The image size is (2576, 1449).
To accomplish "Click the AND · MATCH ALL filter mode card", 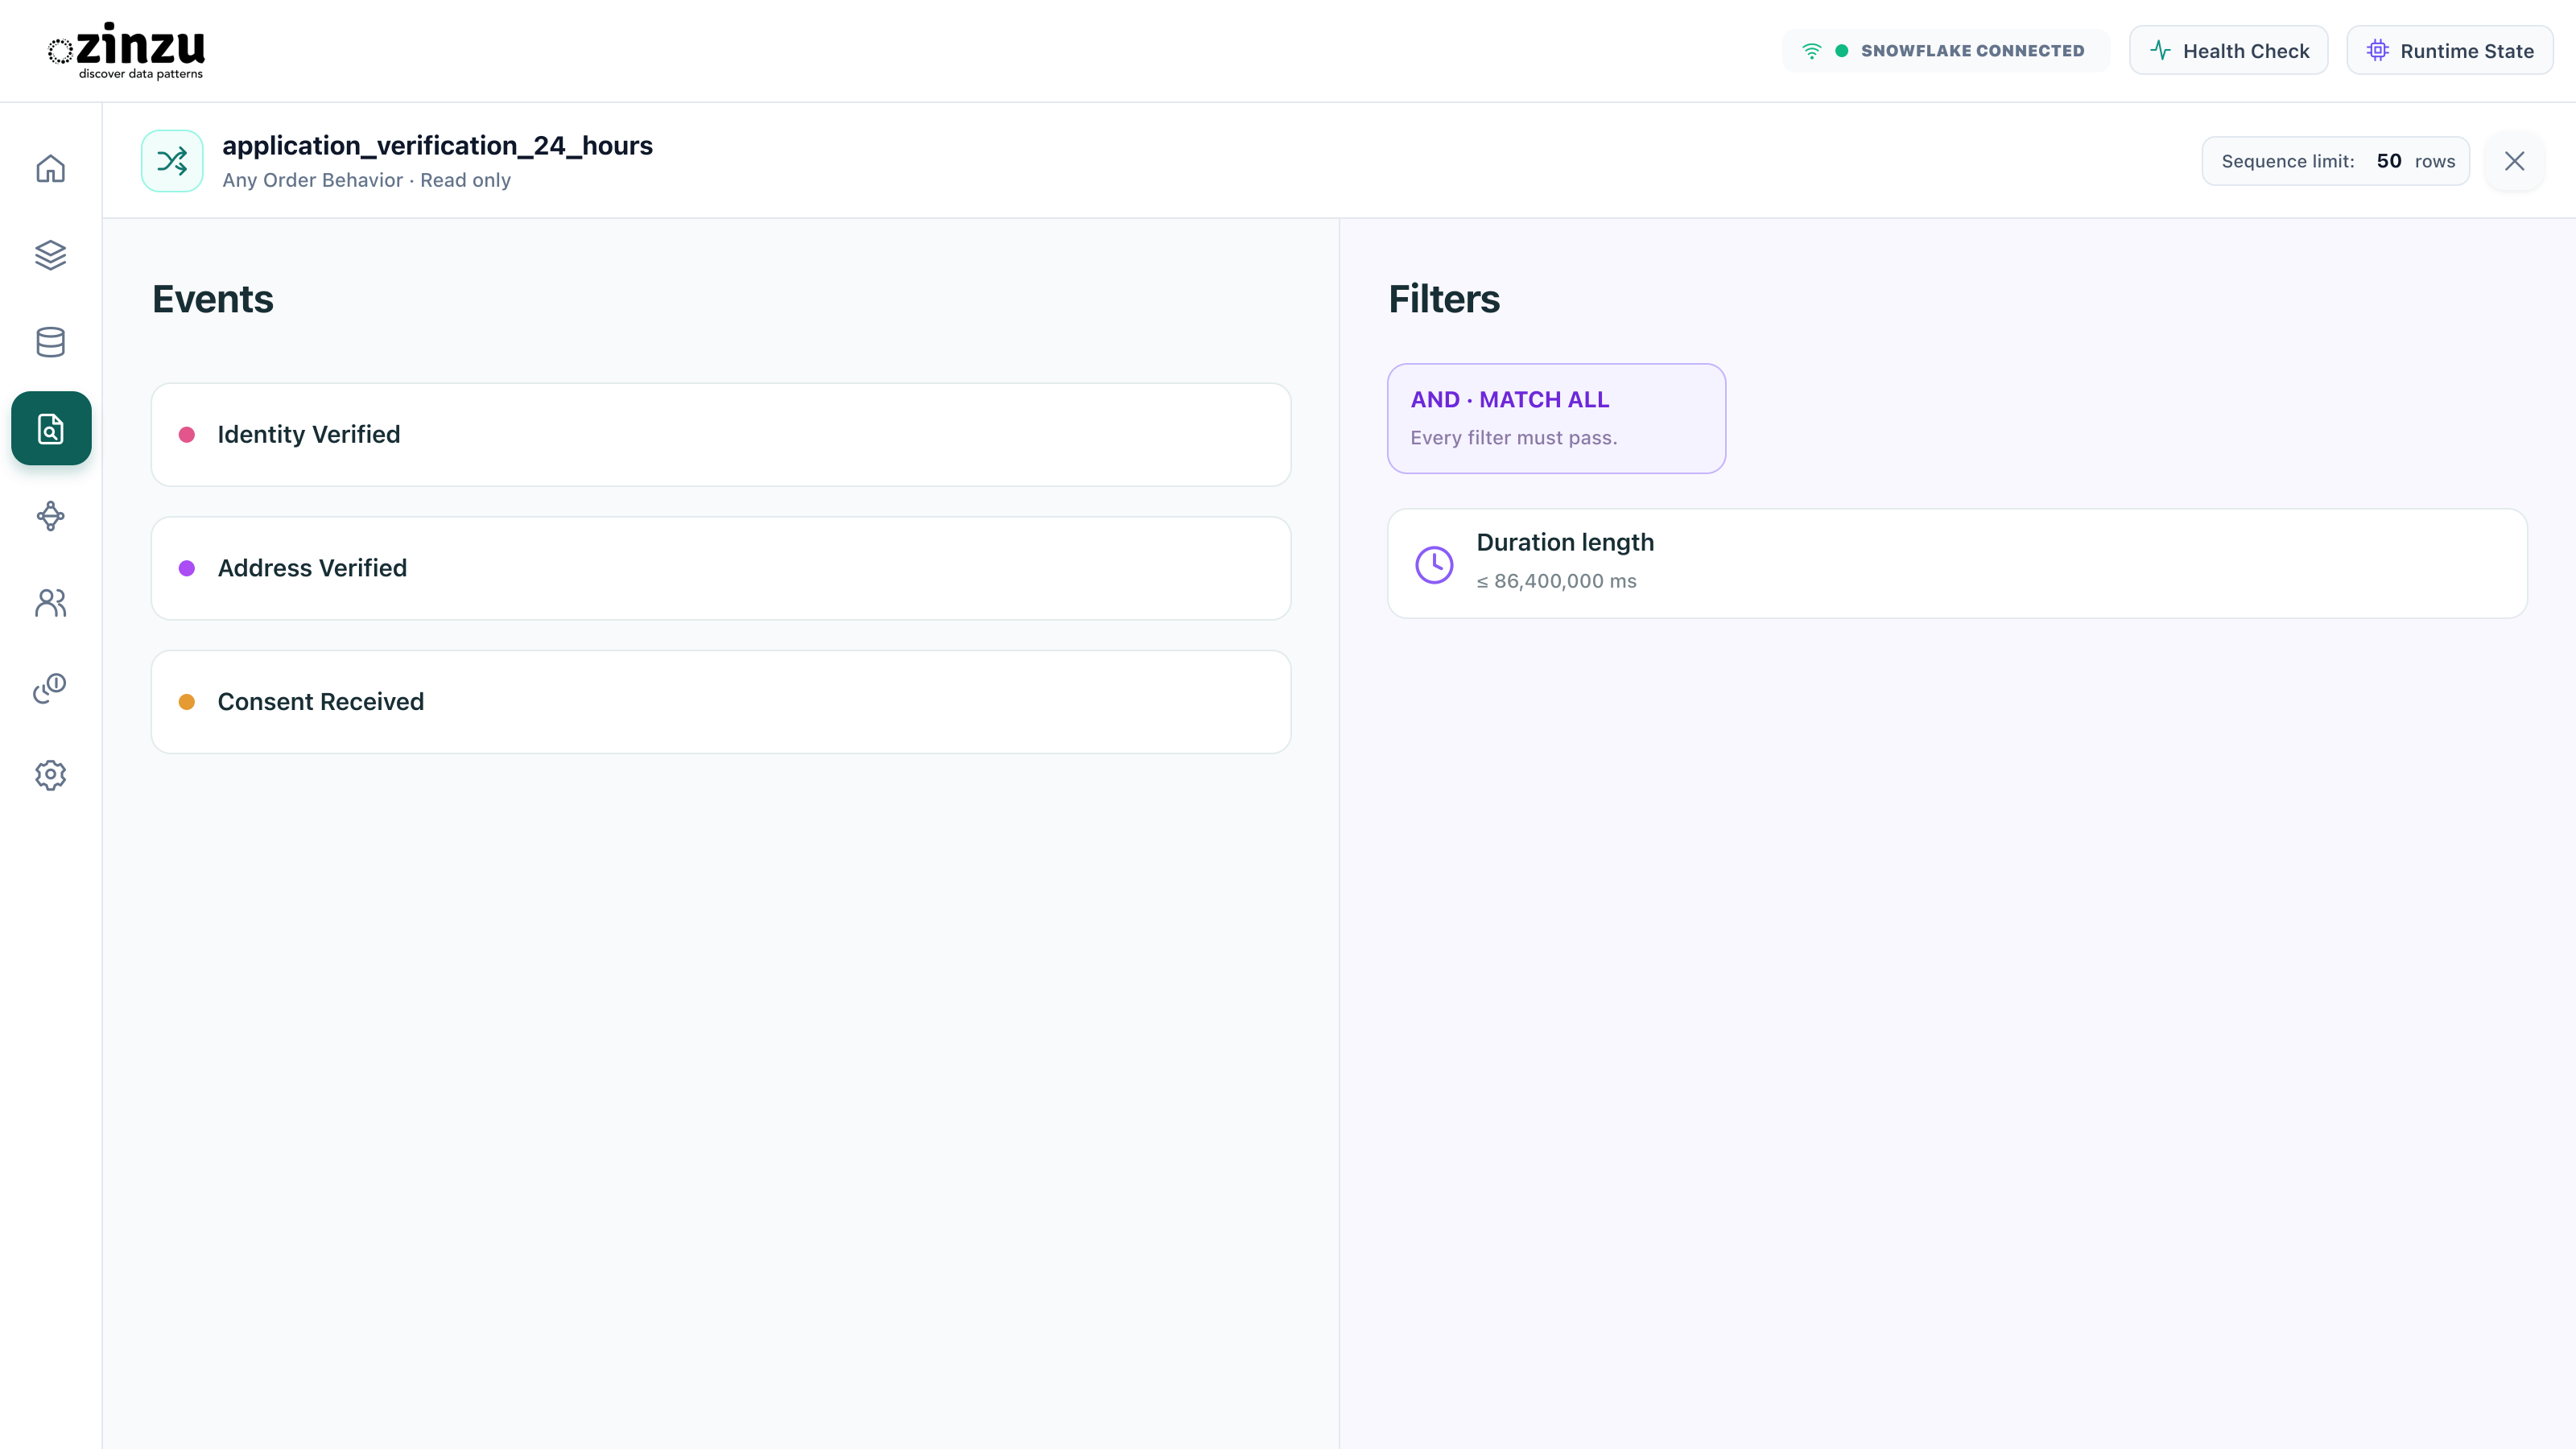I will [x=1556, y=418].
